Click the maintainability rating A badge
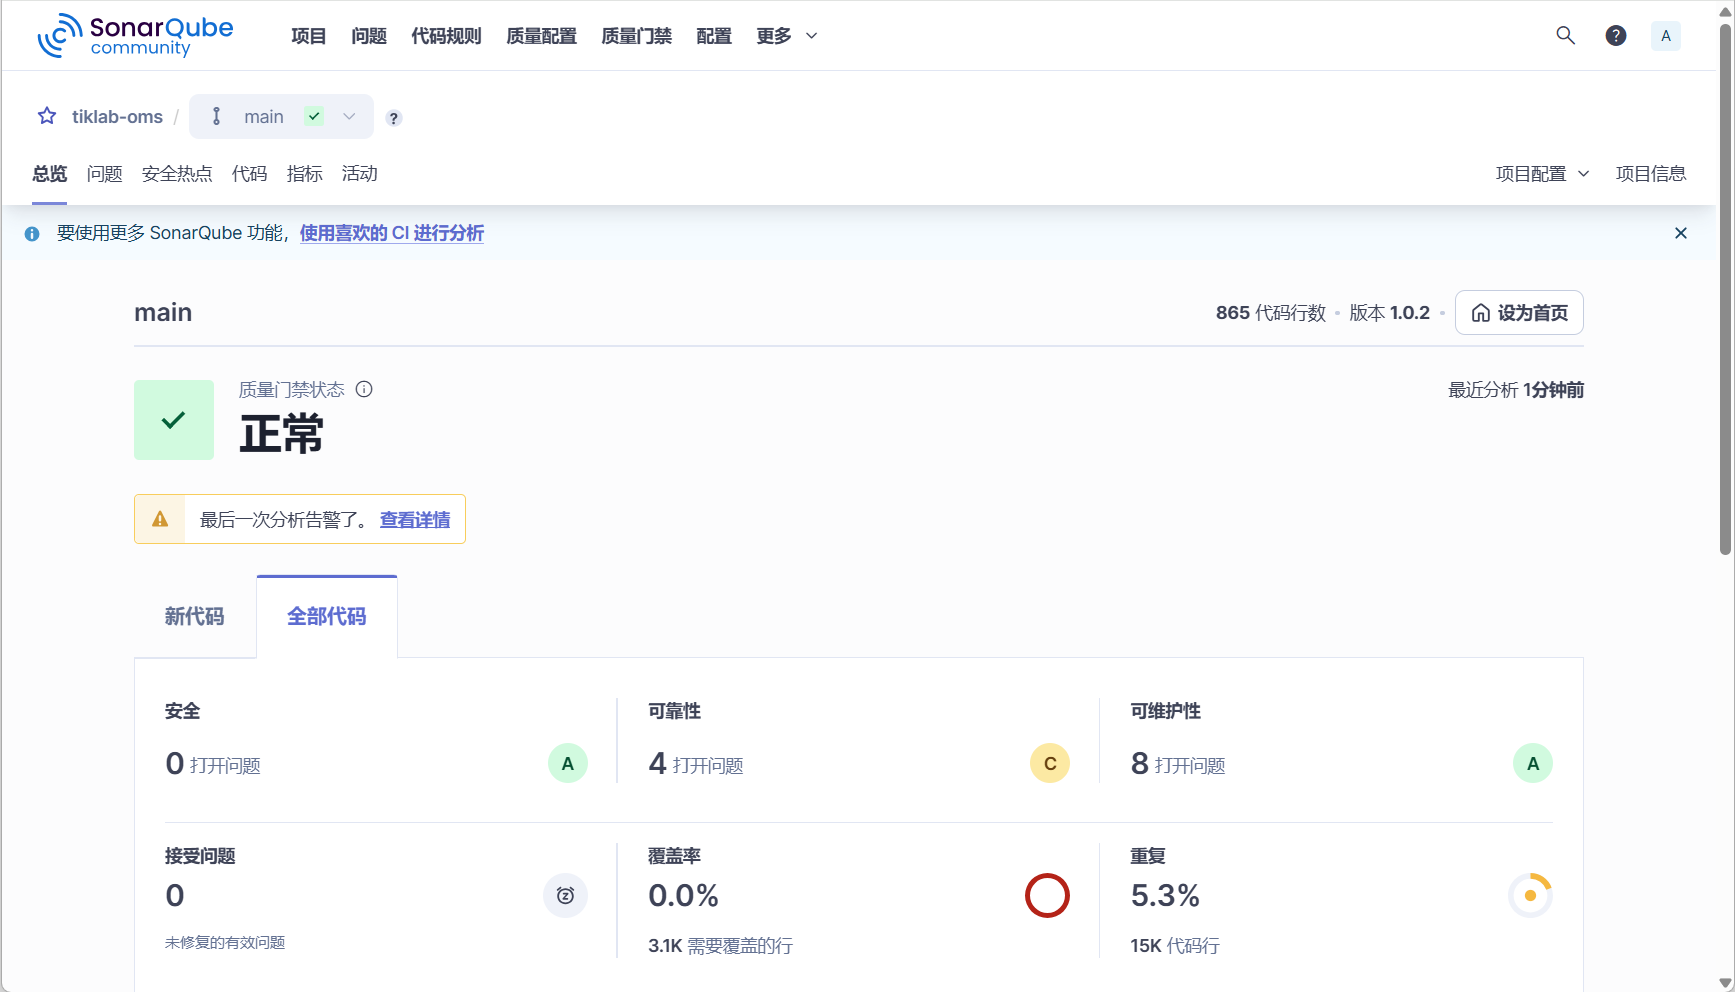Viewport: 1735px width, 992px height. 1533,764
